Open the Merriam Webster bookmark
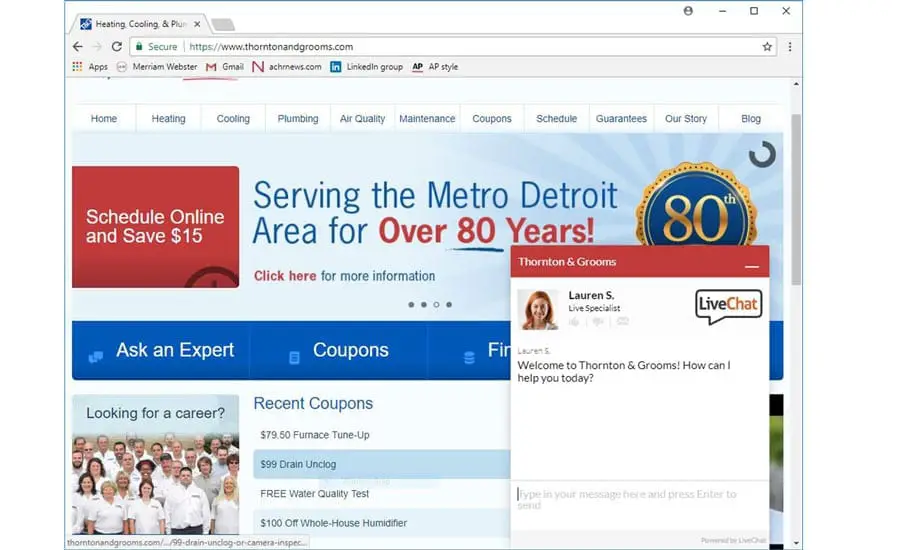The width and height of the screenshot is (900, 550). click(157, 67)
